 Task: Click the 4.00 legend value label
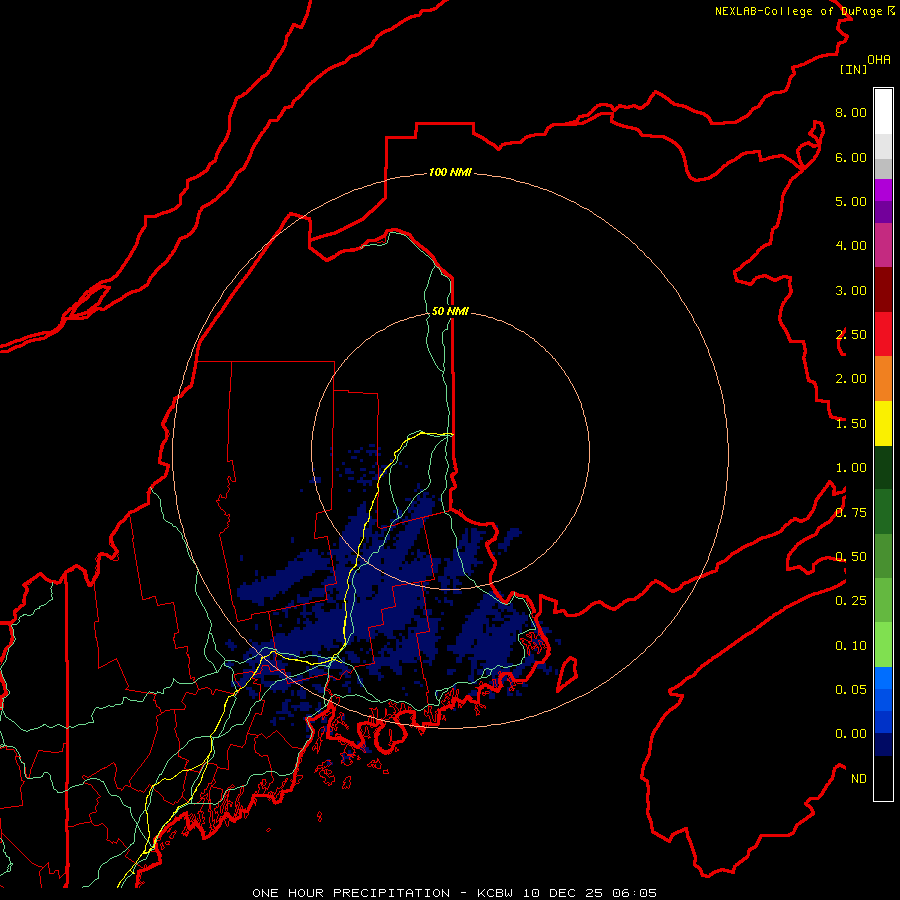pyautogui.click(x=851, y=246)
